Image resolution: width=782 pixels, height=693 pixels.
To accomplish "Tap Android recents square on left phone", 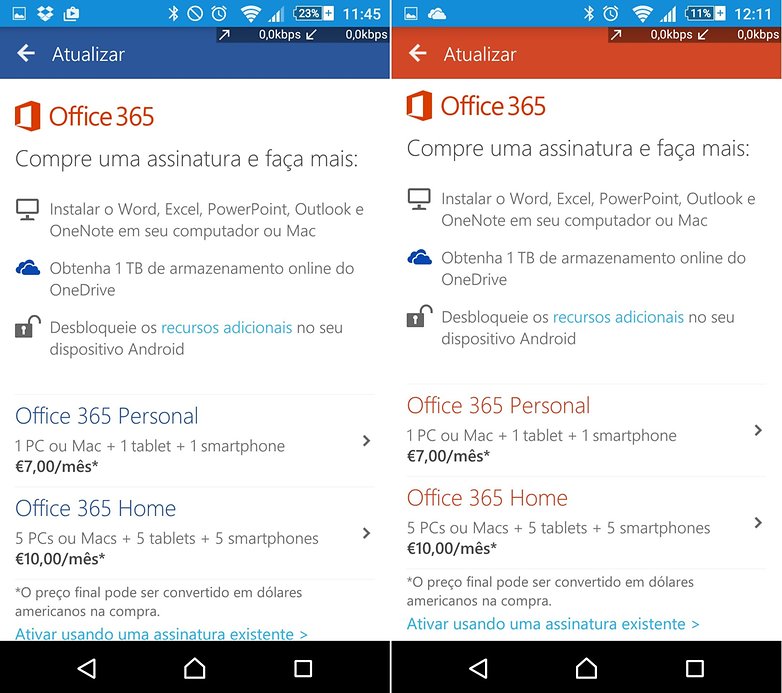I will tap(303, 668).
